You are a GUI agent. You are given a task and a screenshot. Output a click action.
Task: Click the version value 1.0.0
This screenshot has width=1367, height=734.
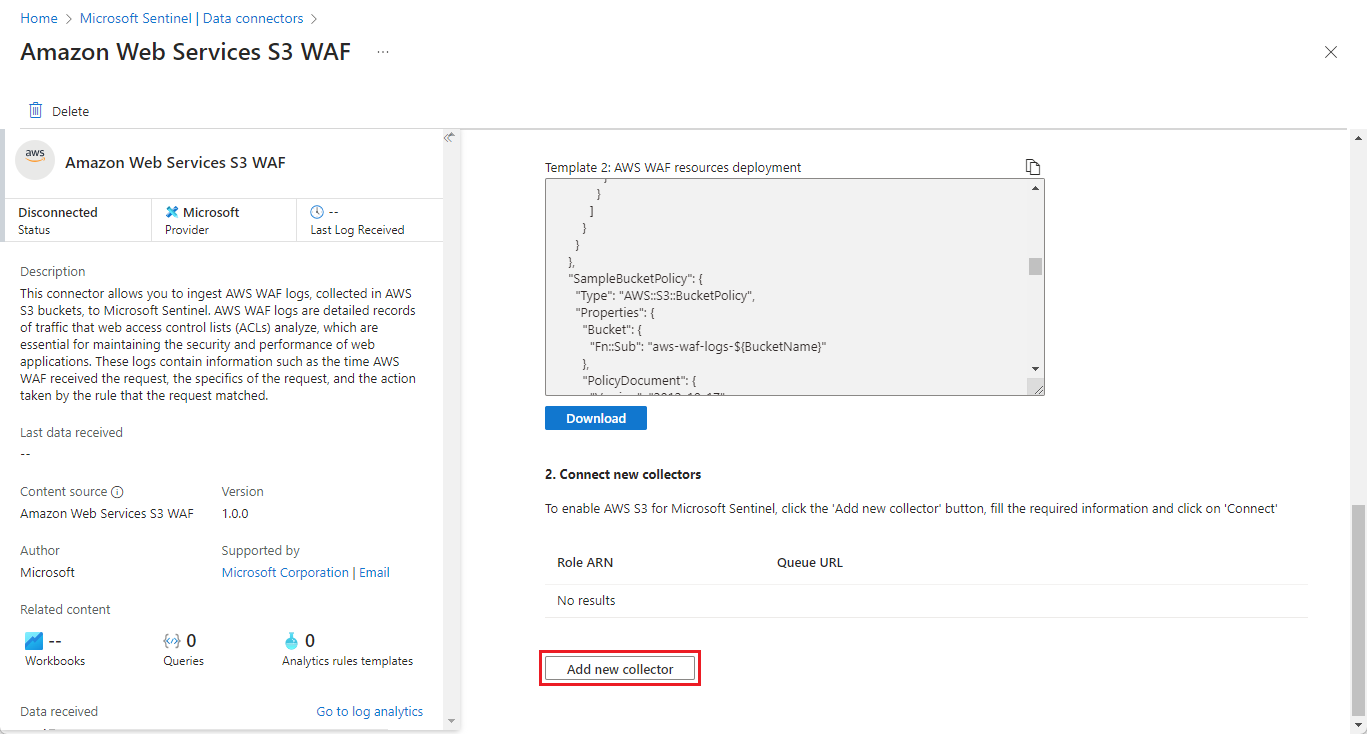[235, 513]
